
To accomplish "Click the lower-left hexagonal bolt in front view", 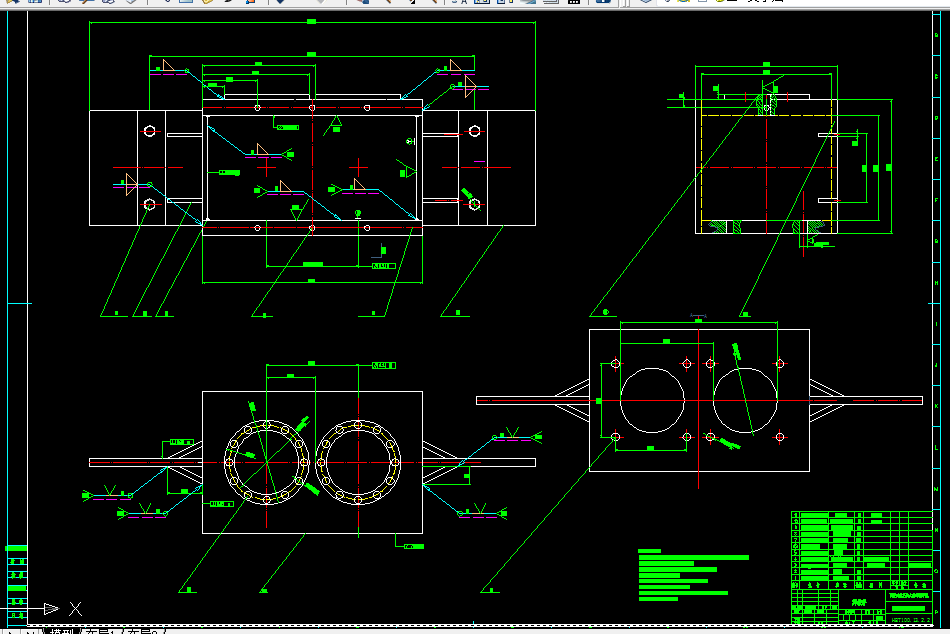I will coord(149,205).
